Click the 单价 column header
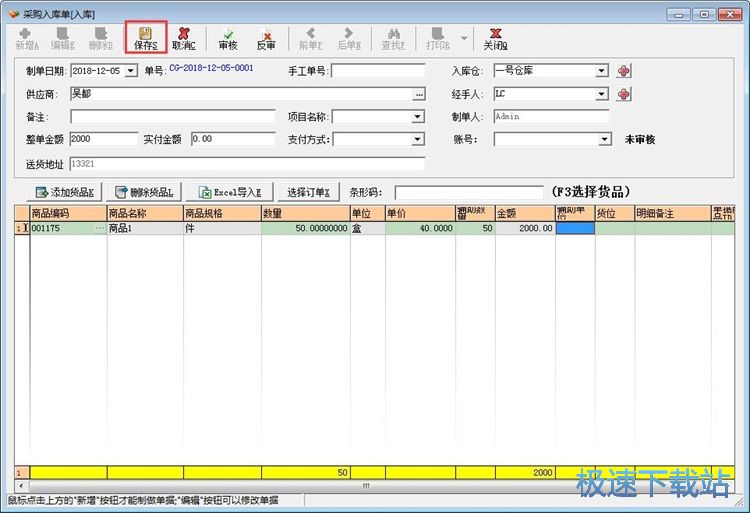Screen dimensions: 750x513 click(x=420, y=213)
